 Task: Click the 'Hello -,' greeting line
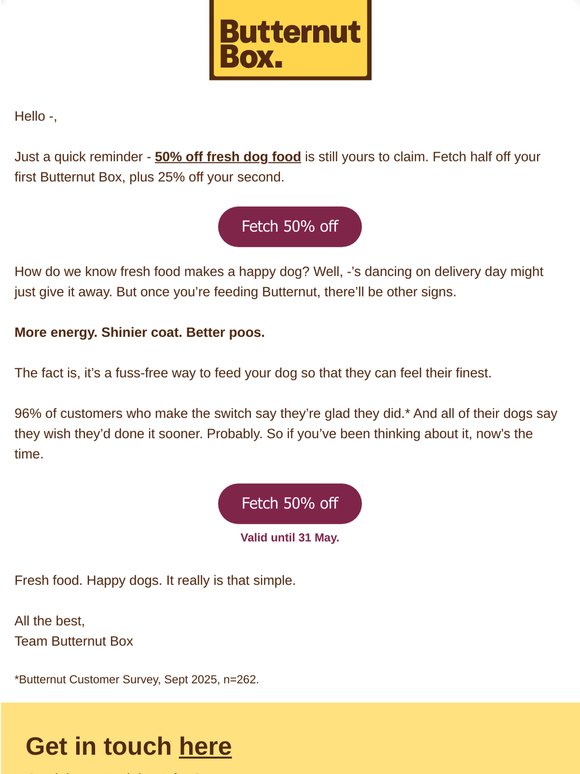(36, 116)
